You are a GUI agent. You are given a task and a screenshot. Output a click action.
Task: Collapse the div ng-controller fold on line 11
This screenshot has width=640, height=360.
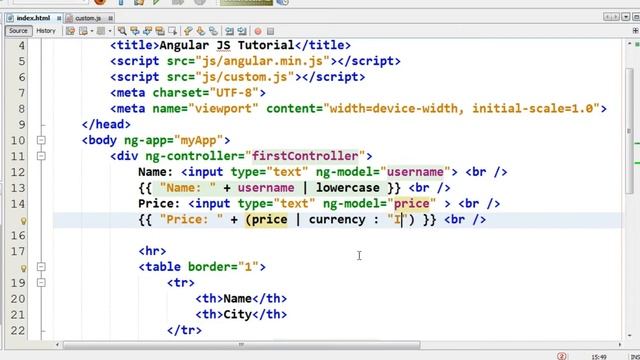click(41, 156)
